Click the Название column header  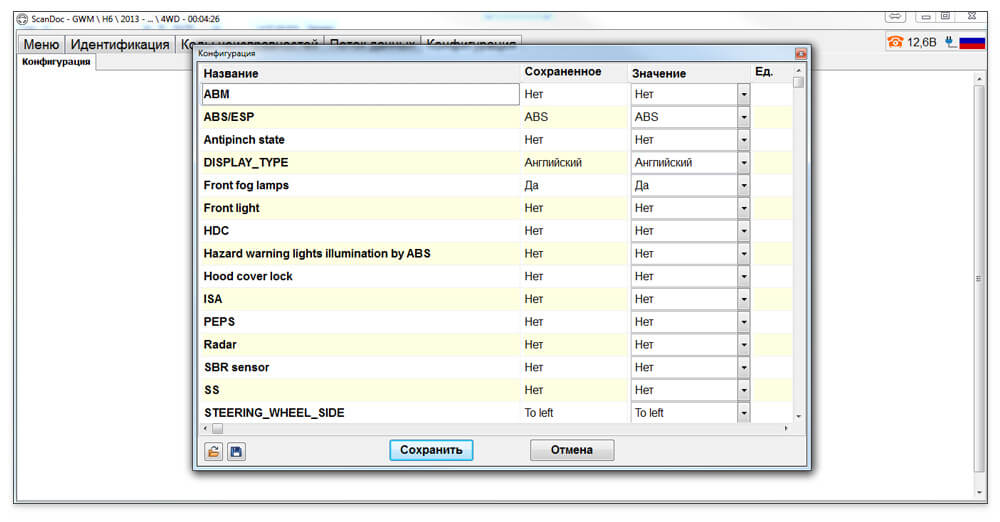pyautogui.click(x=231, y=73)
